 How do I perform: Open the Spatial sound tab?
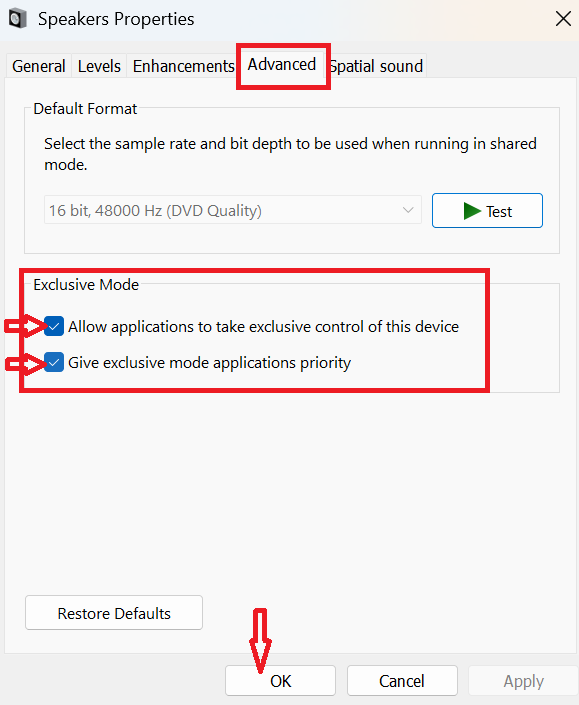pyautogui.click(x=376, y=66)
